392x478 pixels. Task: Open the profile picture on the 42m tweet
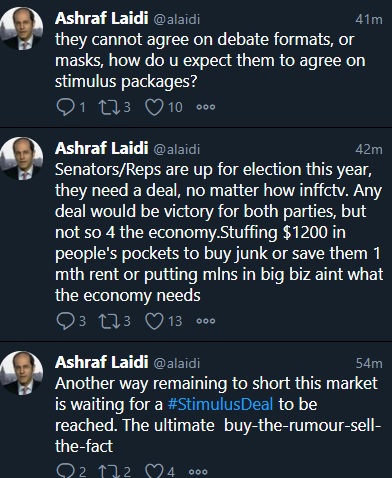[x=22, y=158]
